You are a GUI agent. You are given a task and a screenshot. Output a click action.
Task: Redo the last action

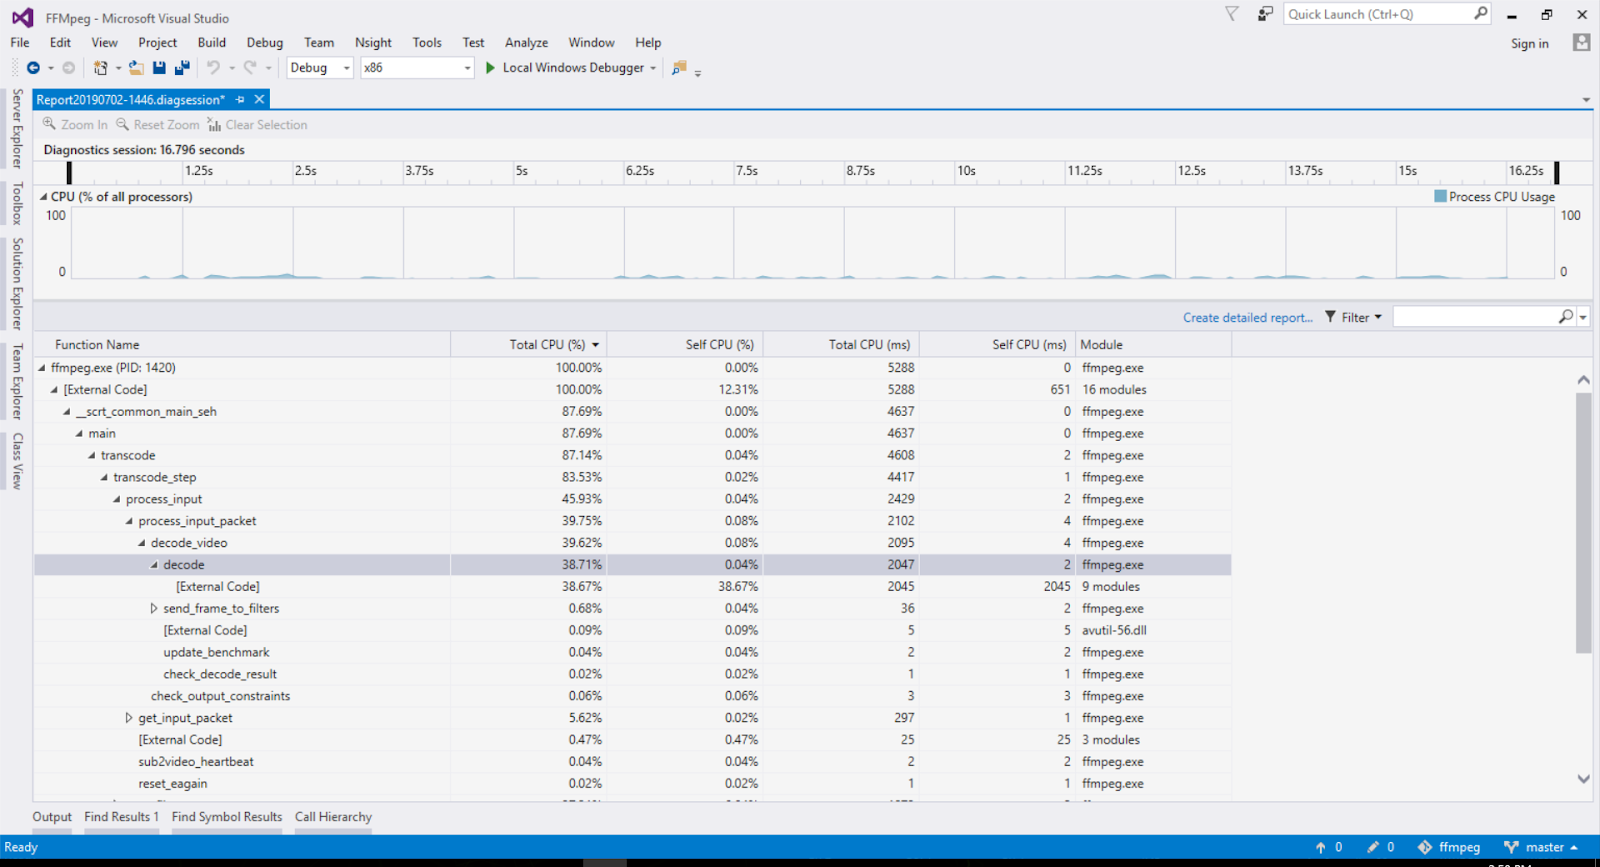click(x=250, y=68)
